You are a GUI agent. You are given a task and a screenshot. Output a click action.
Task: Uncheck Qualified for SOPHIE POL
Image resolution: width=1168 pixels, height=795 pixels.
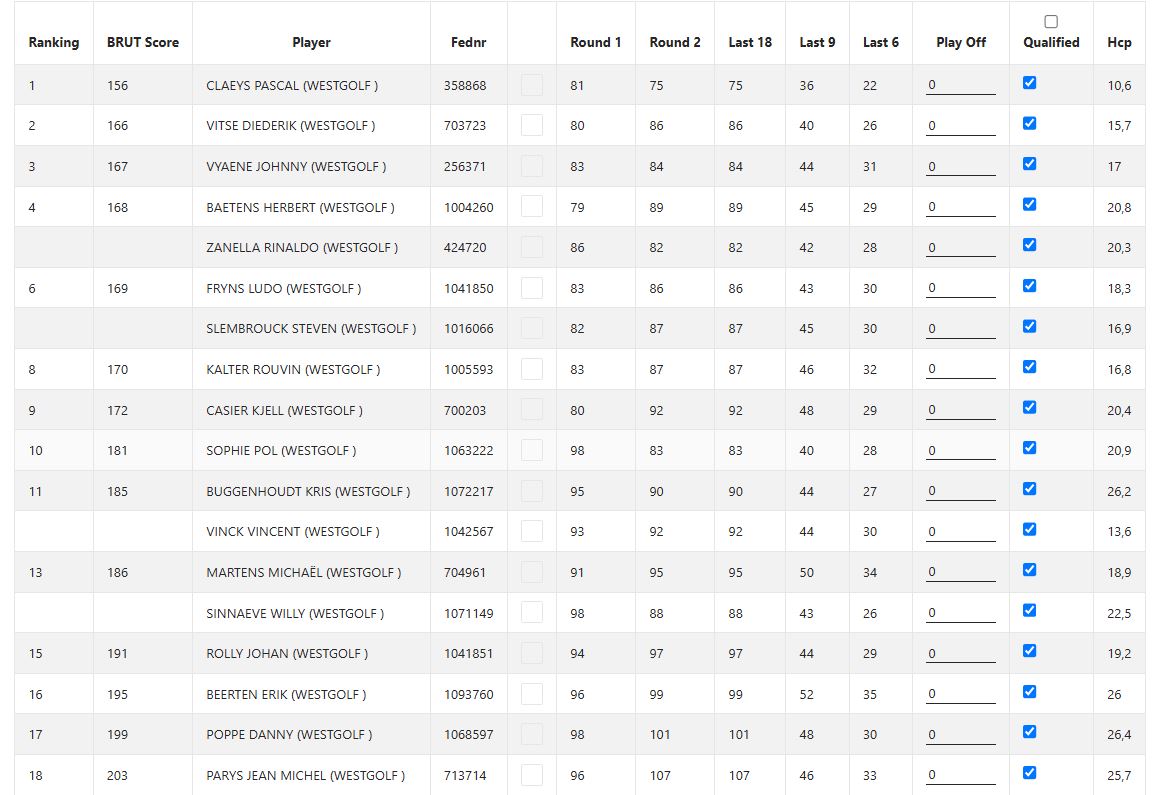(x=1029, y=448)
